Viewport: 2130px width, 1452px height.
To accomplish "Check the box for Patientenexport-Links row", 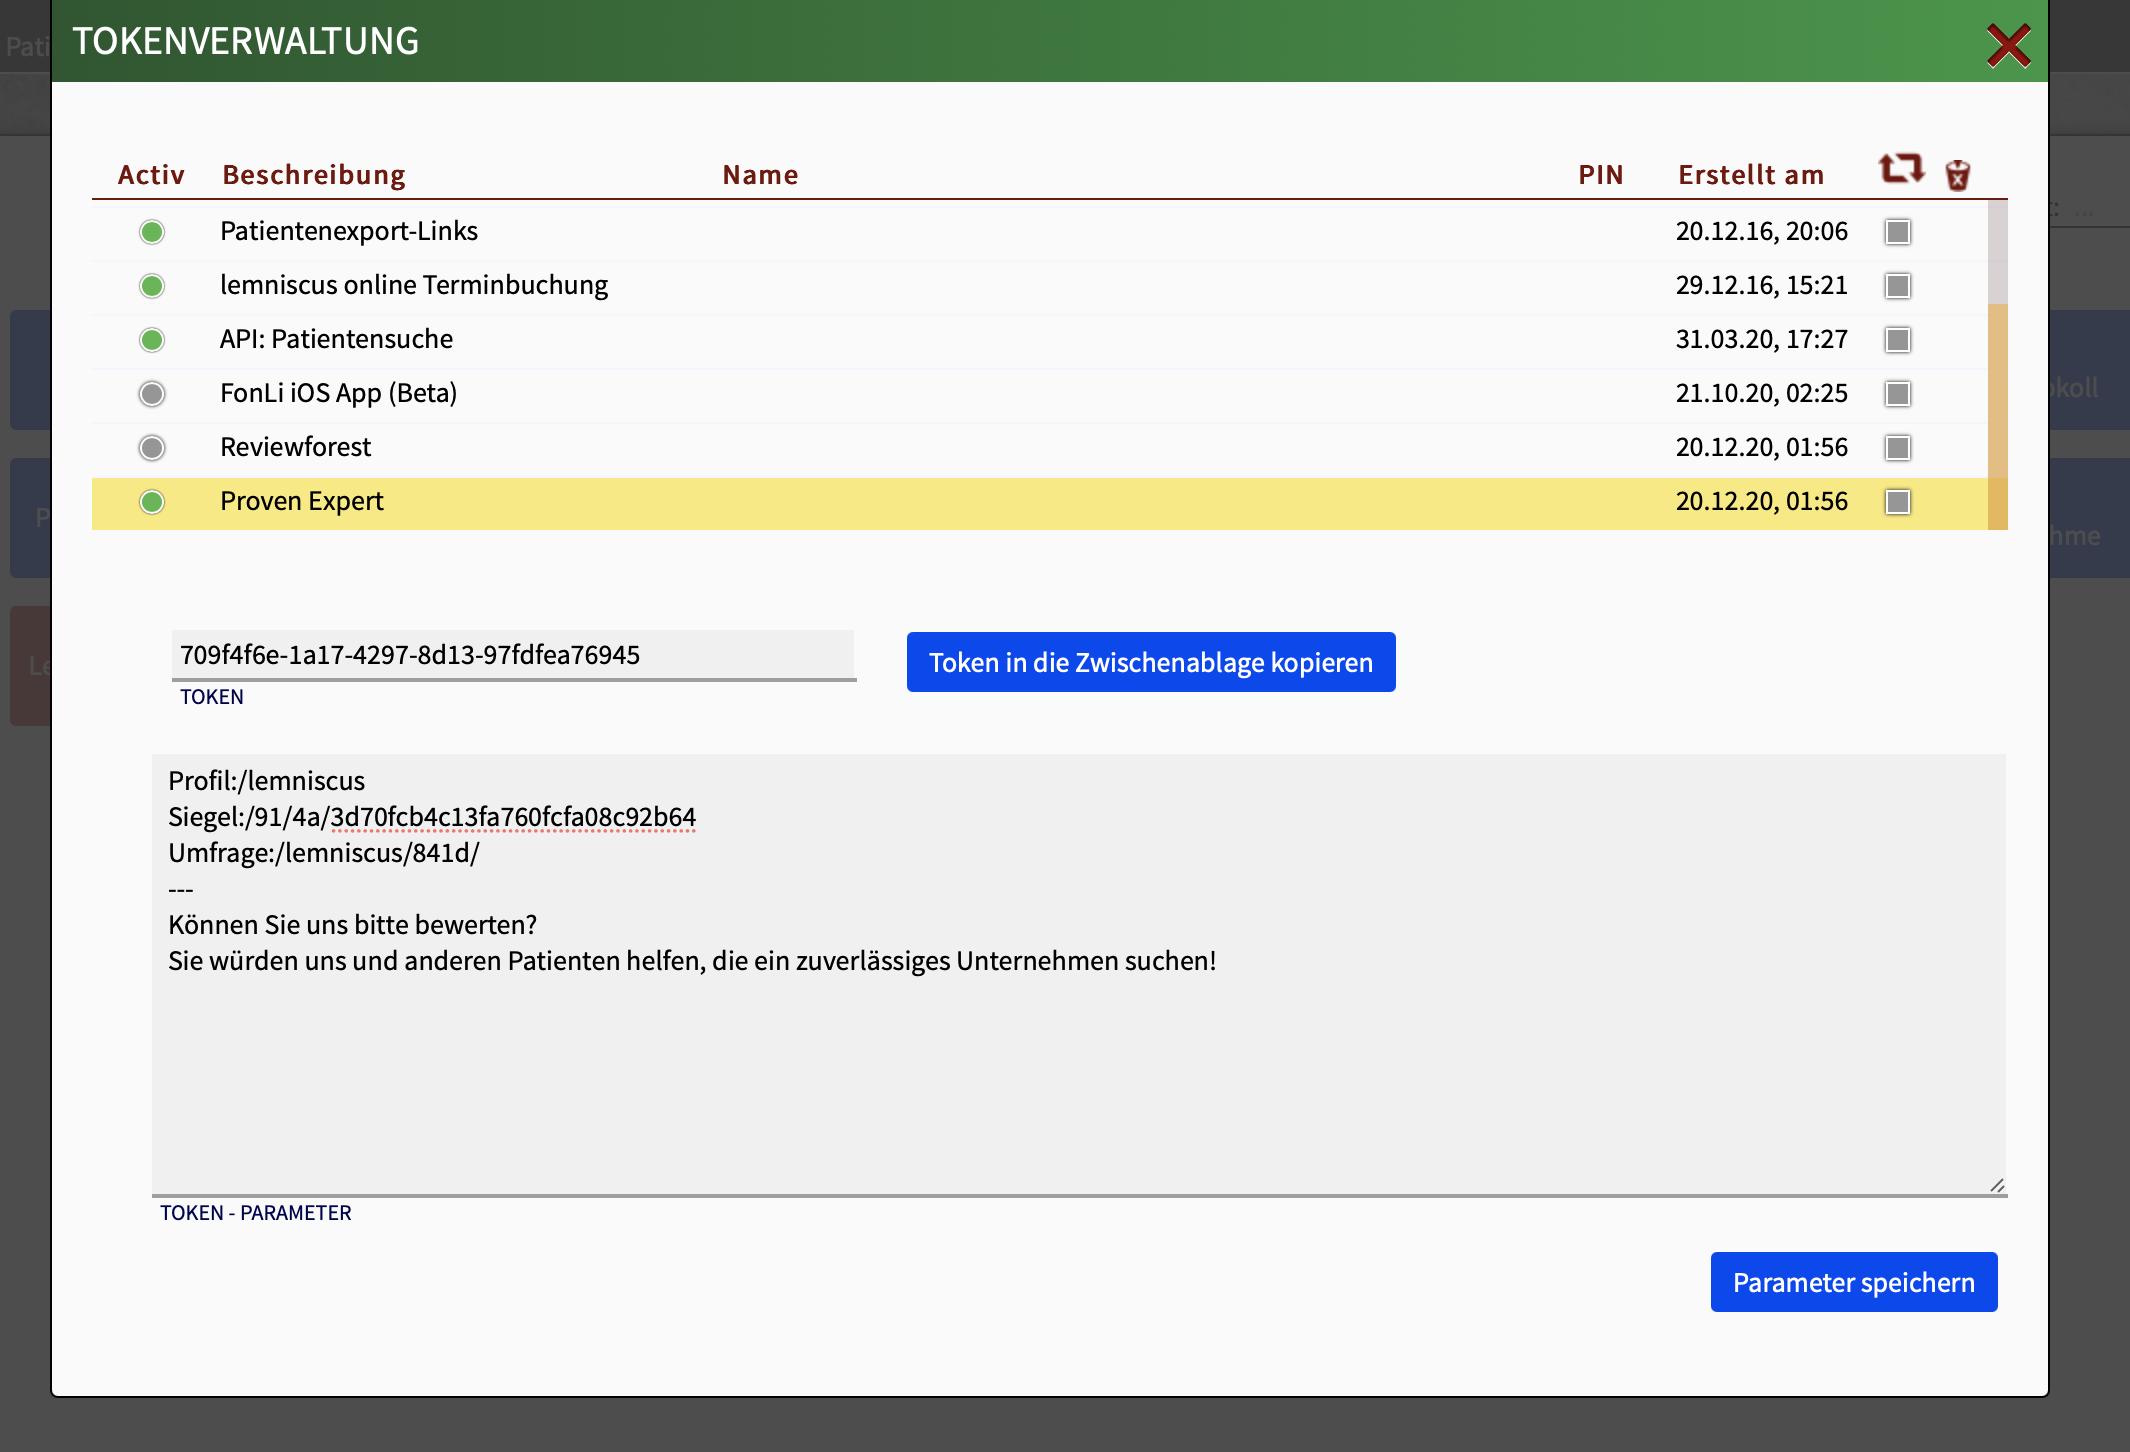I will [1897, 232].
